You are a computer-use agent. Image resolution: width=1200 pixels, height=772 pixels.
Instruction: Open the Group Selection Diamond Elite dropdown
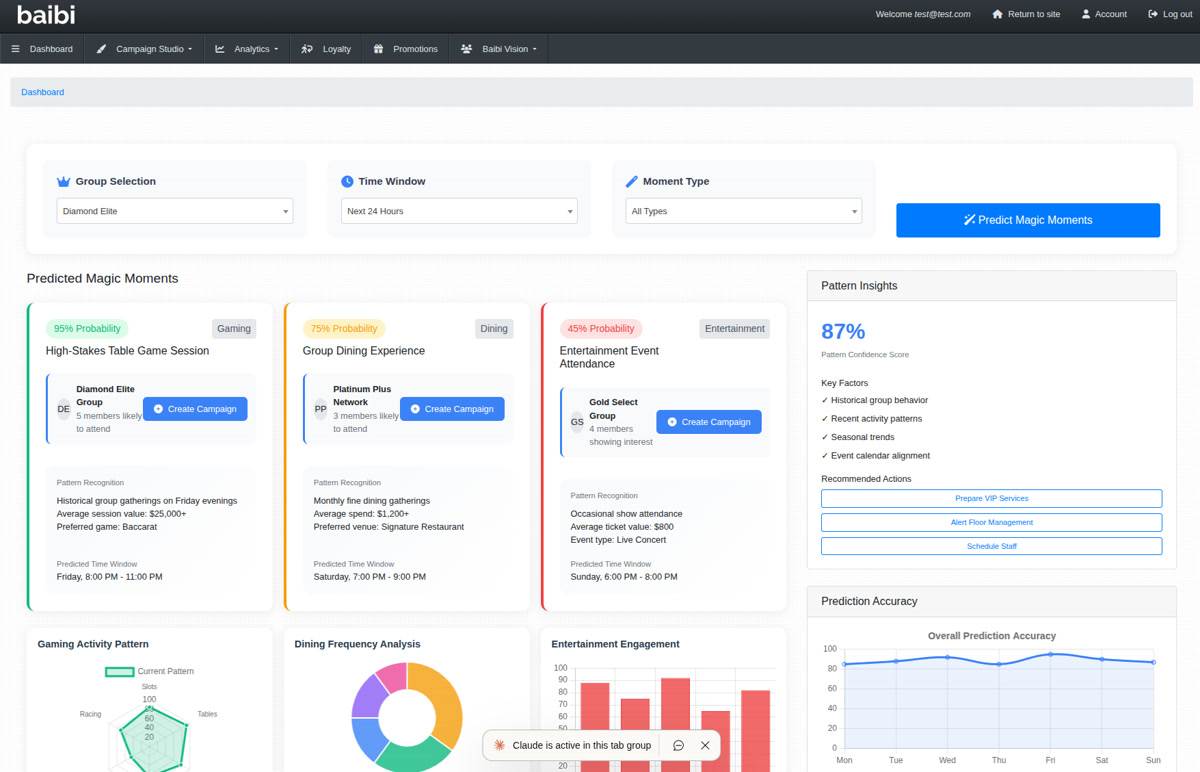tap(175, 211)
